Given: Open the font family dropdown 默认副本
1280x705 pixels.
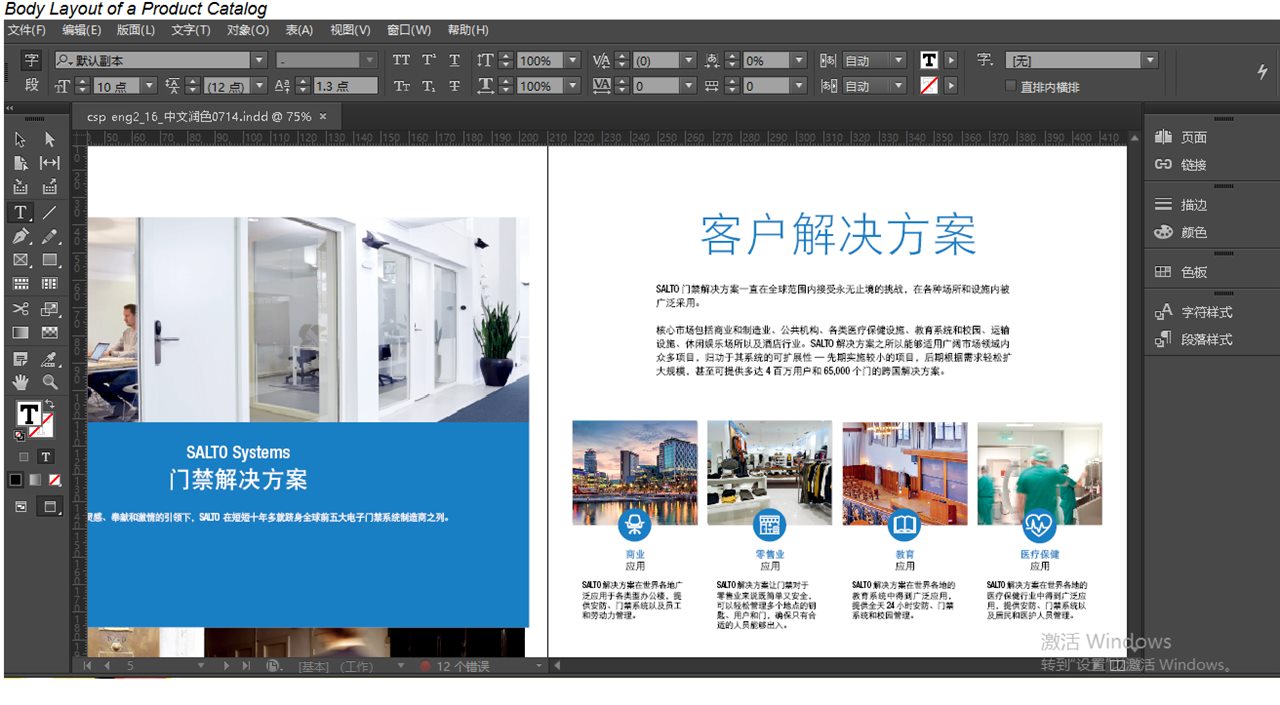Looking at the screenshot, I should [259, 60].
